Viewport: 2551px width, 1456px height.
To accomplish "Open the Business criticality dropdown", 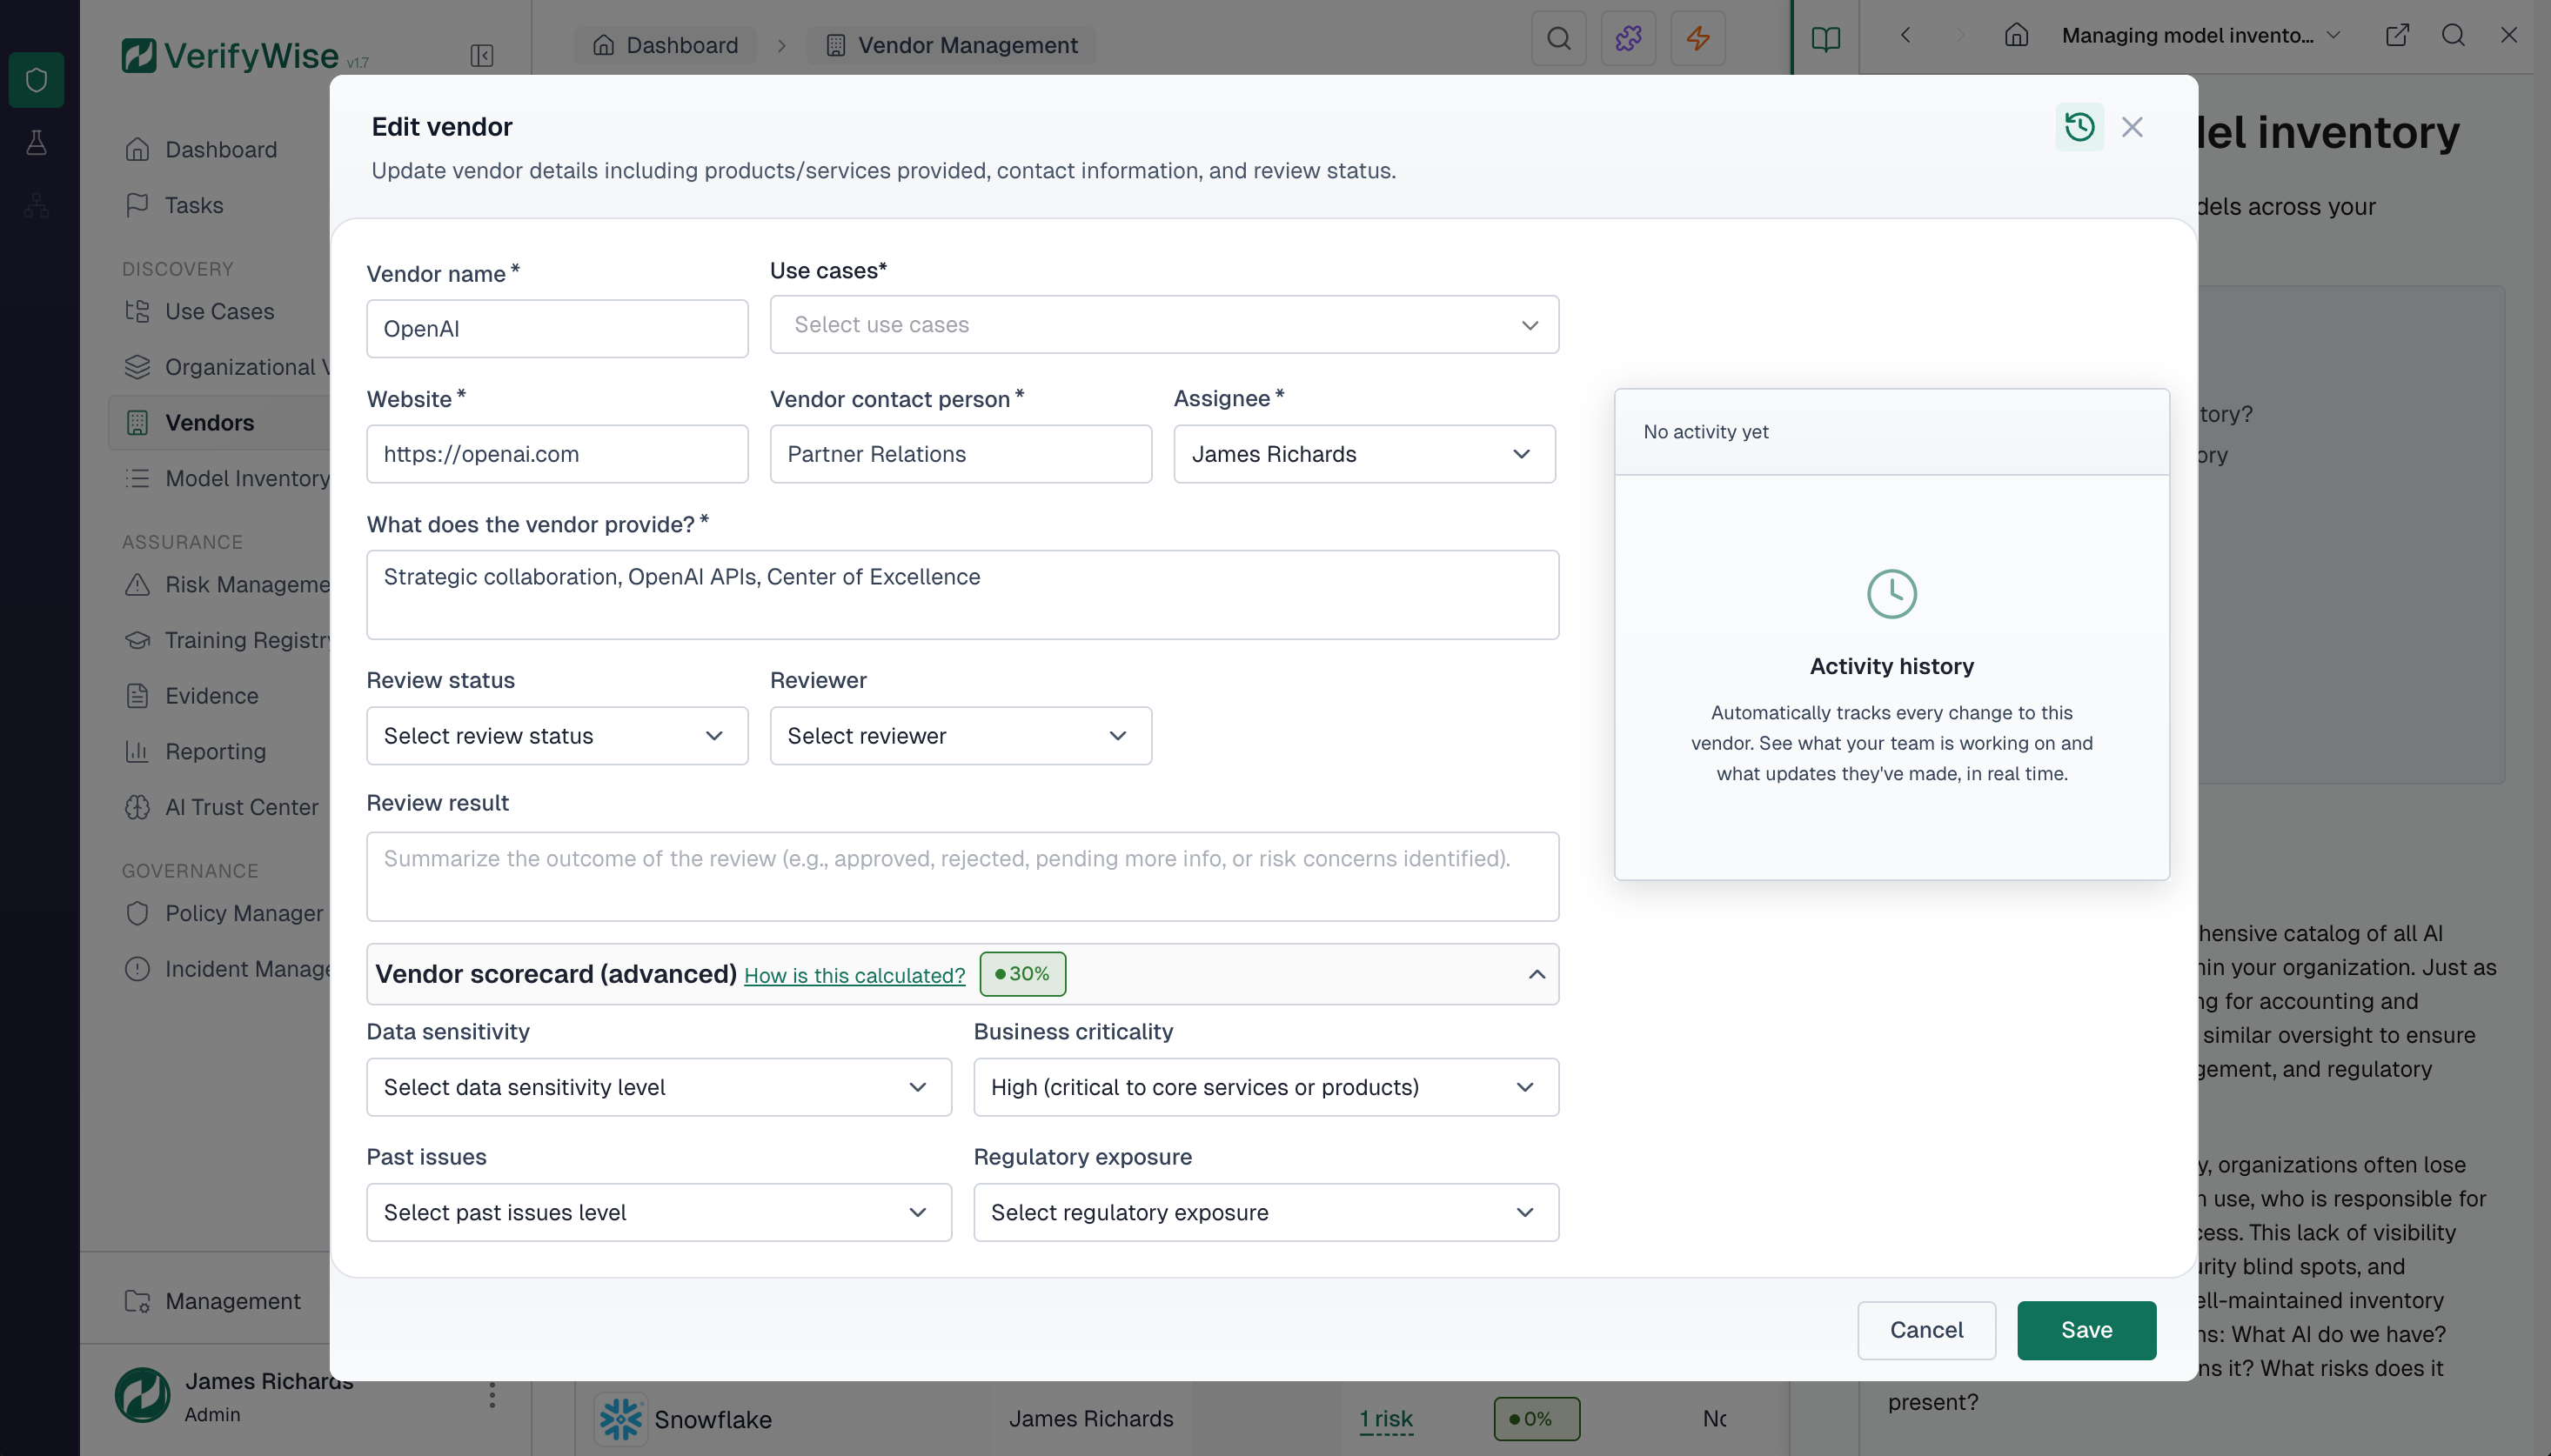I will click(x=1264, y=1087).
